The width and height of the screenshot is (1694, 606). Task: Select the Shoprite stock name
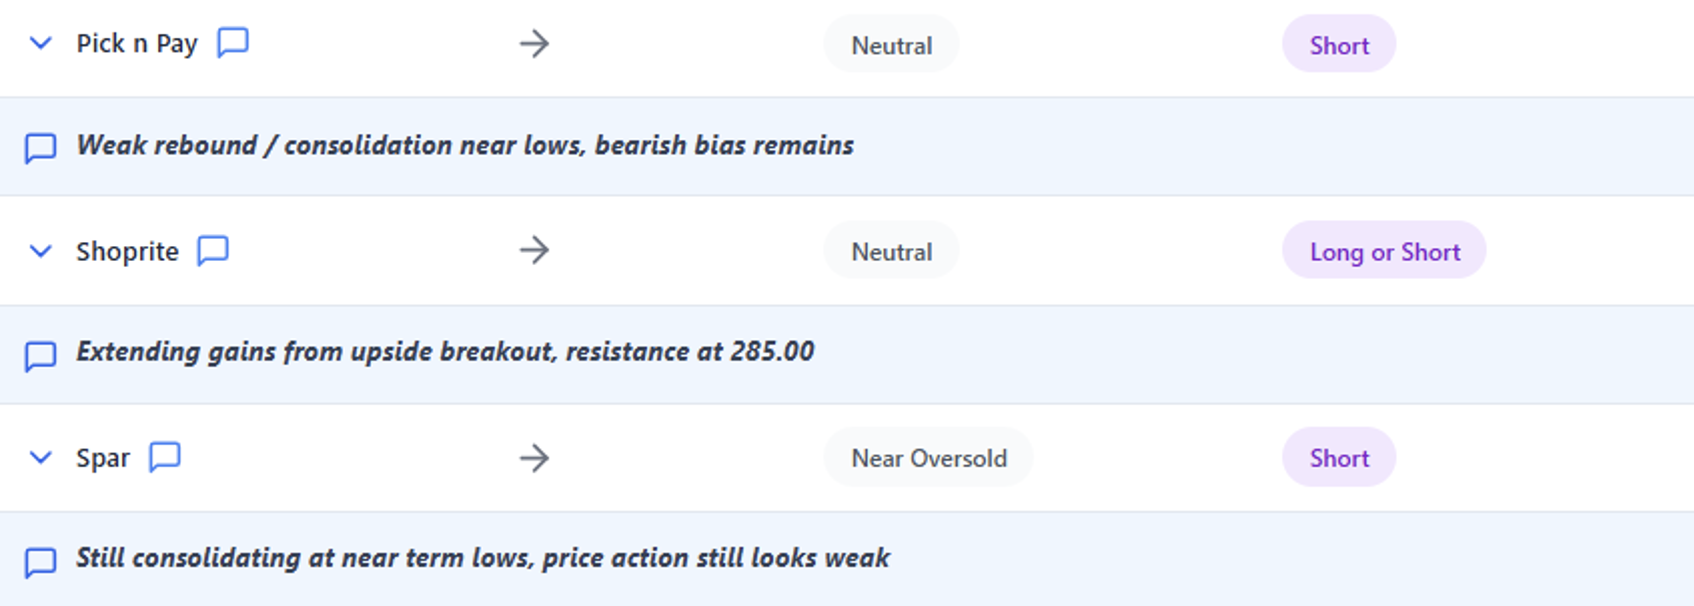127,251
